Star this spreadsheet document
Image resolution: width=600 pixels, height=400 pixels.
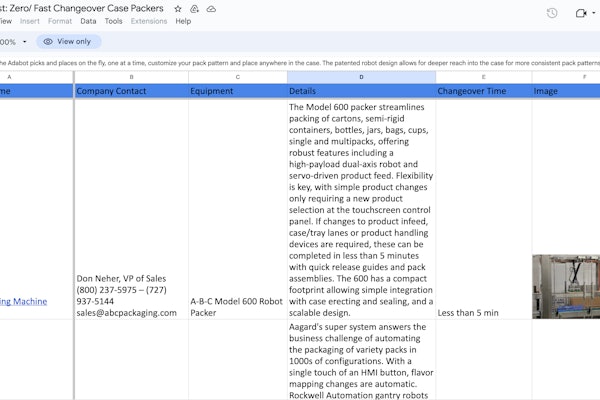coord(175,8)
